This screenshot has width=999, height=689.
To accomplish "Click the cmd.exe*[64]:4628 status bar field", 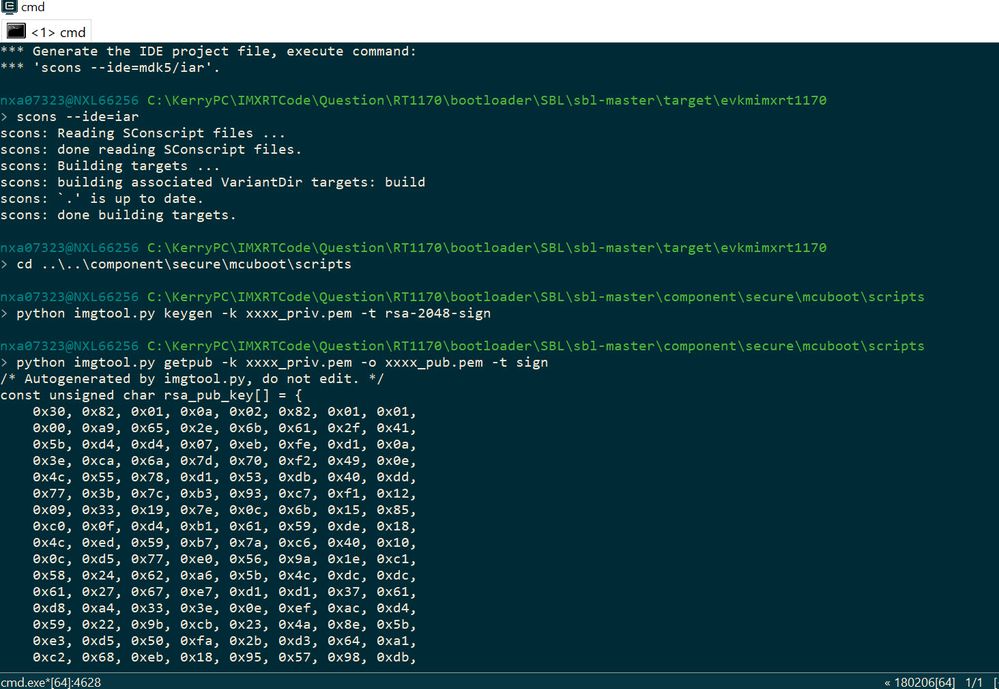I will (x=51, y=681).
